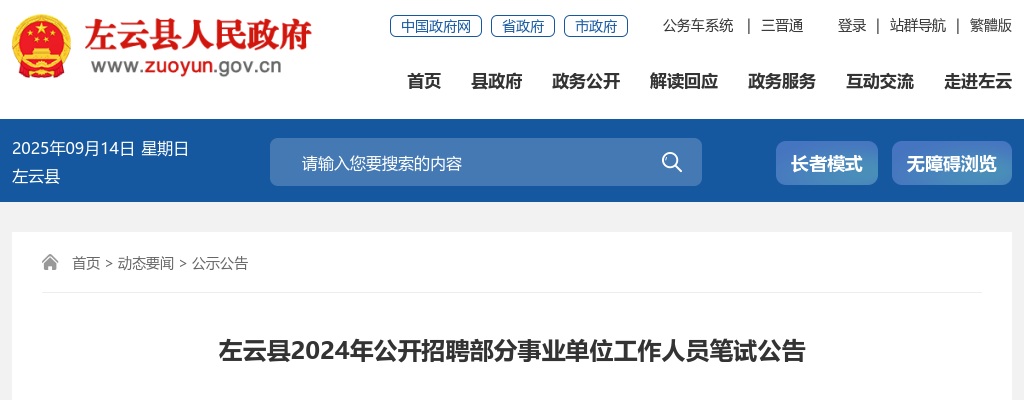
Task: Open 公务车系统 link
Action: [698, 26]
